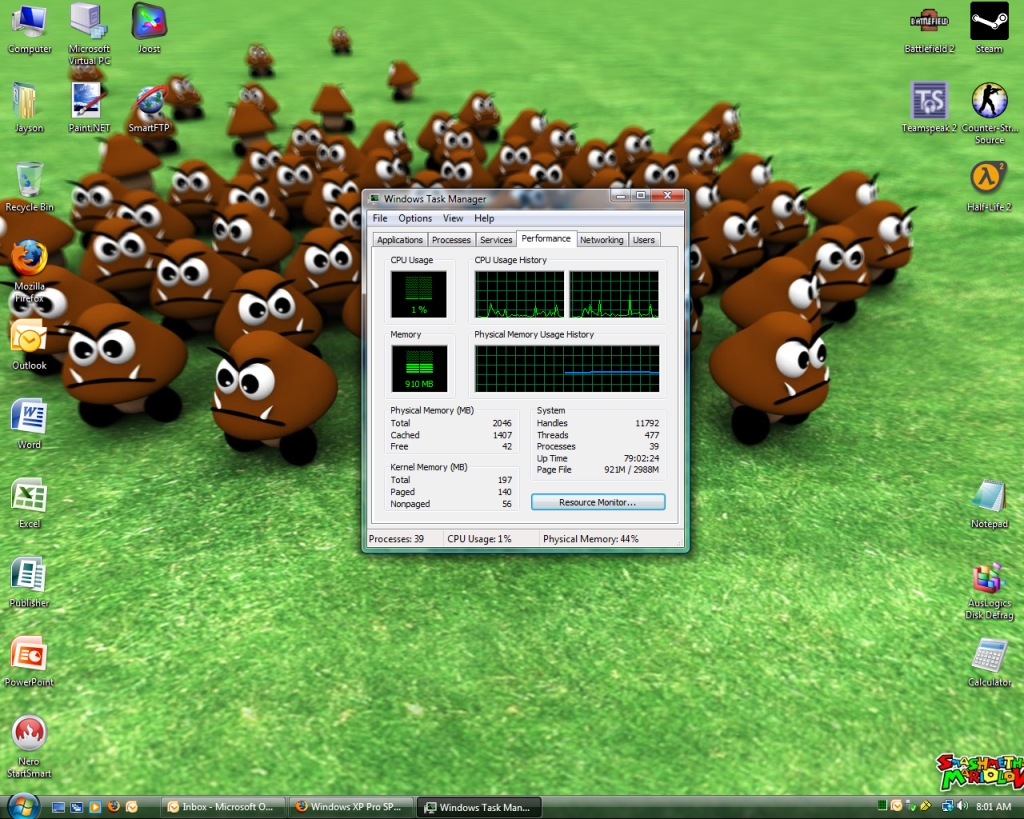The height and width of the screenshot is (819, 1024).
Task: Launch Firefox from the Quick Launch bar
Action: [113, 807]
